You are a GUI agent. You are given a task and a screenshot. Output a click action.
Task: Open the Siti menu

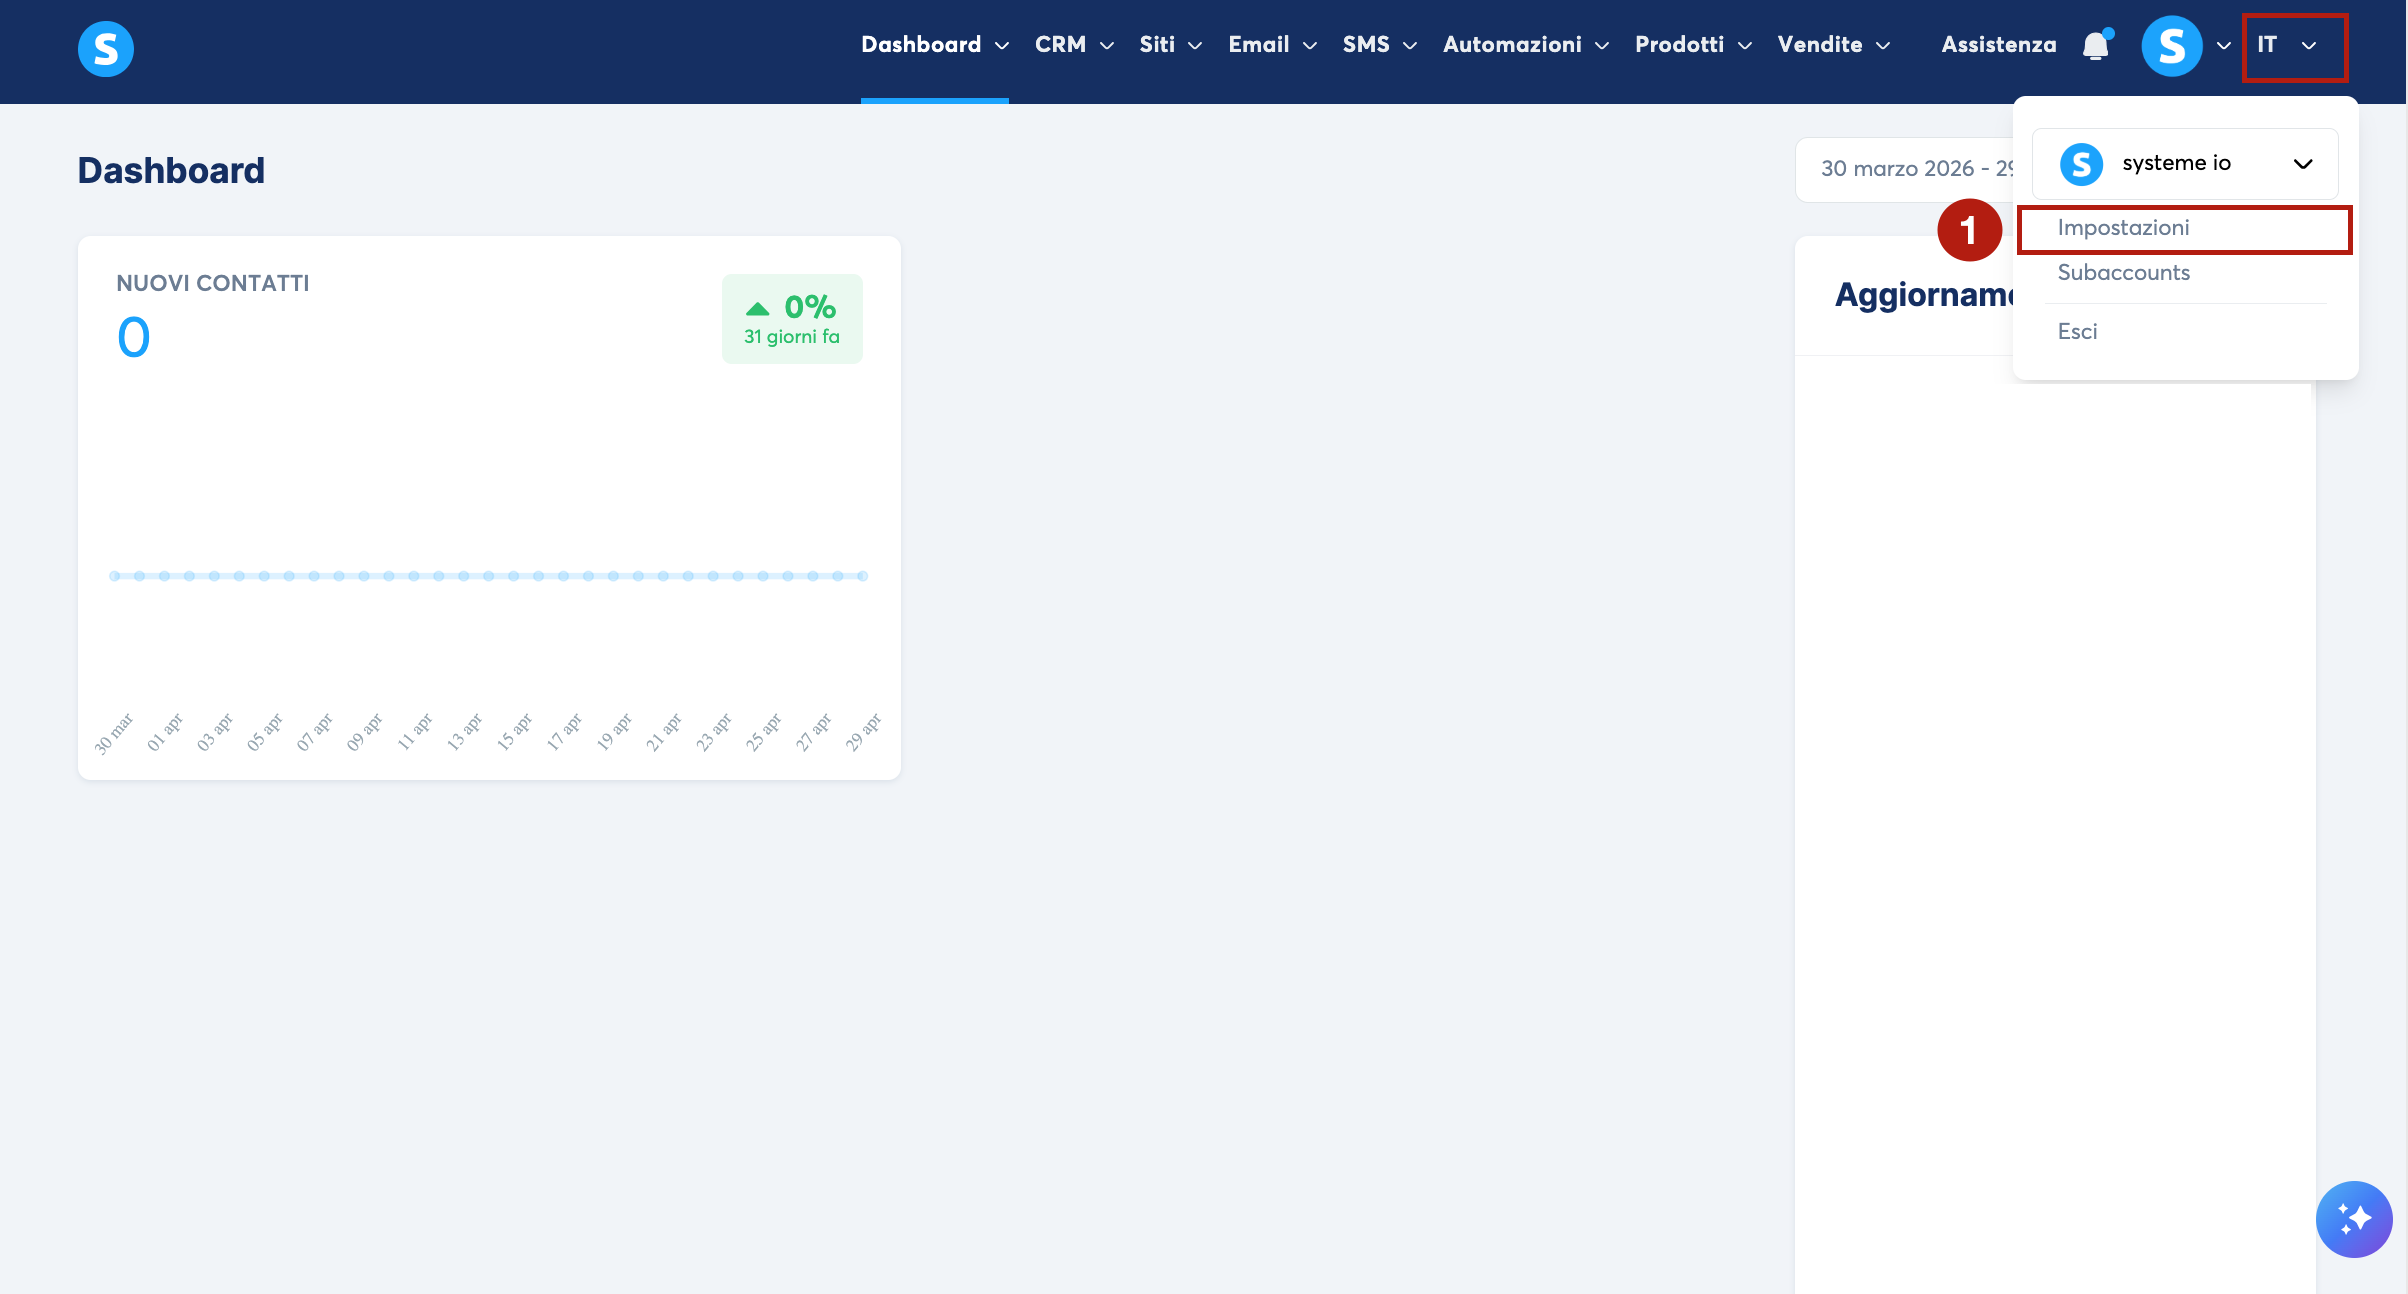(1157, 45)
